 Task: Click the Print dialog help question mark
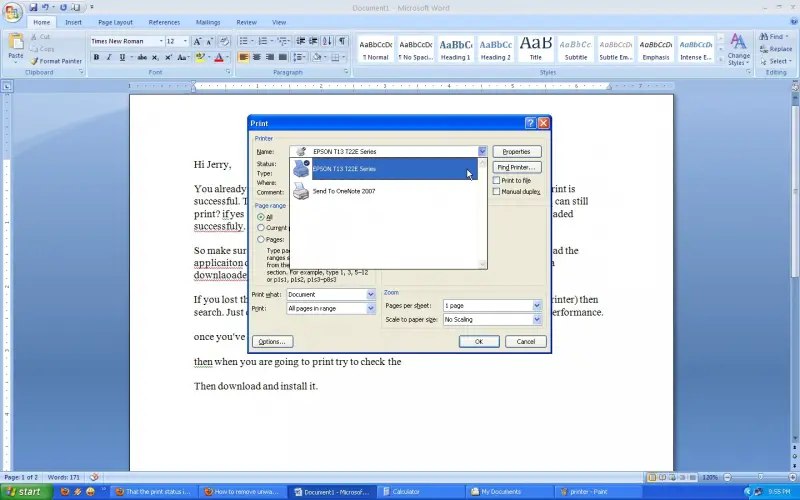[x=530, y=123]
